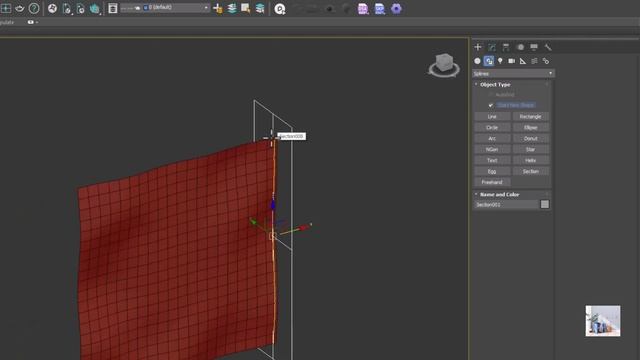Screen dimensions: 640x360
Task: Choose the Donut spline button
Action: 531,139
